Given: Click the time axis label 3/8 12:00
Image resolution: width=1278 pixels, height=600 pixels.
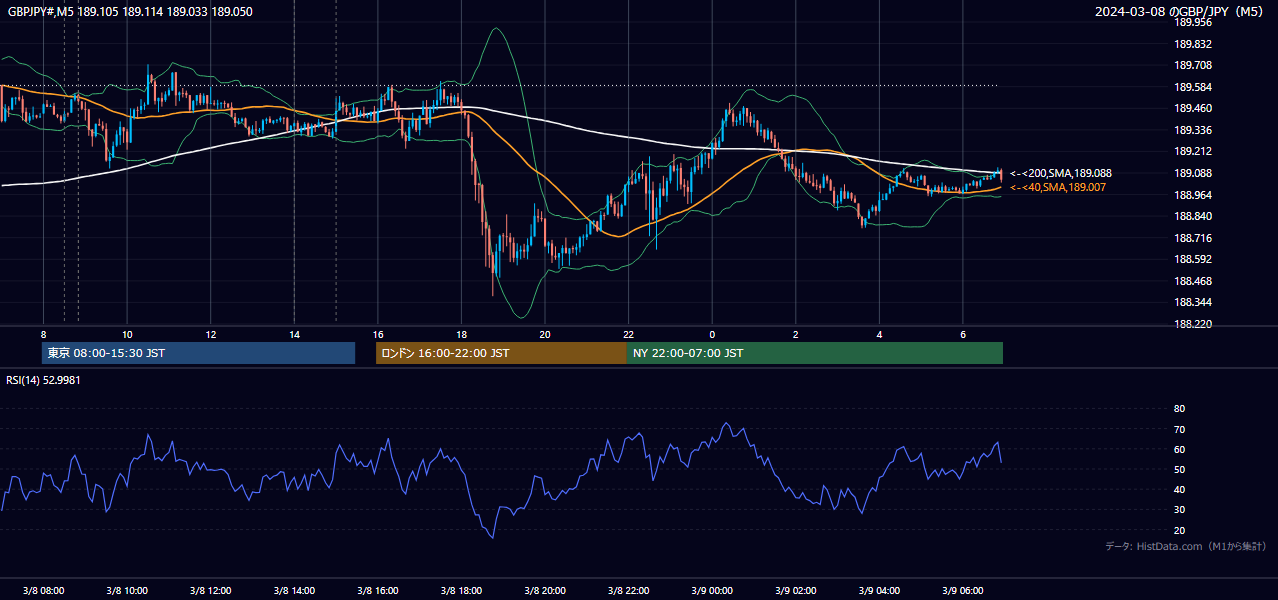Looking at the screenshot, I should click(x=211, y=590).
